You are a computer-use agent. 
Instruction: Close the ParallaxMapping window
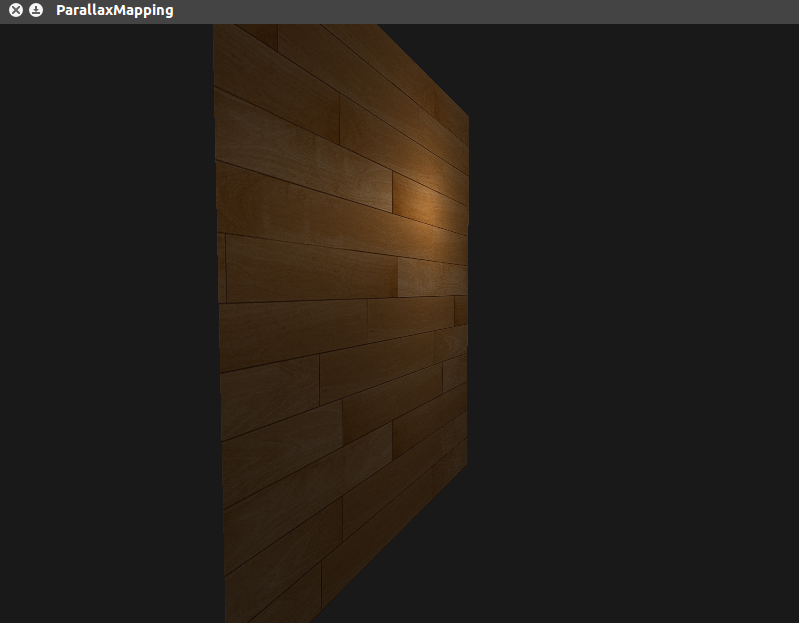(x=16, y=10)
